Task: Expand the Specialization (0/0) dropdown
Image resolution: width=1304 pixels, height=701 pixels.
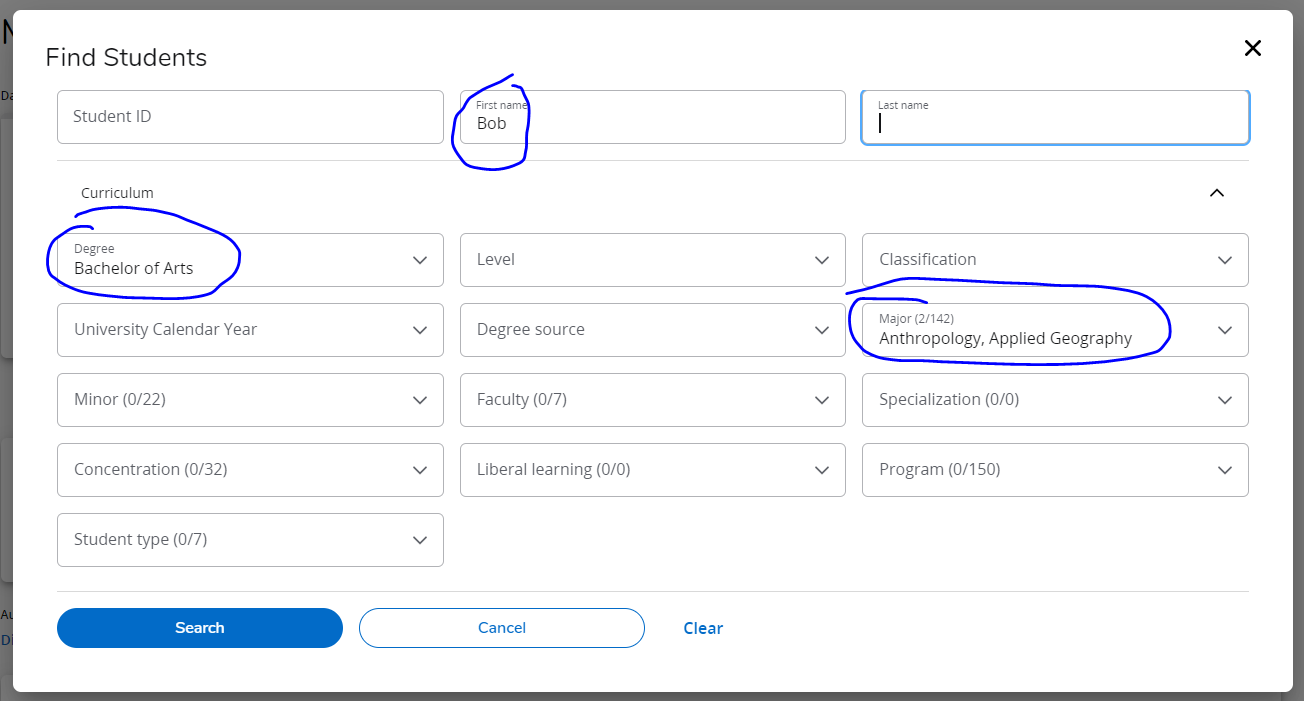Action: point(1055,400)
